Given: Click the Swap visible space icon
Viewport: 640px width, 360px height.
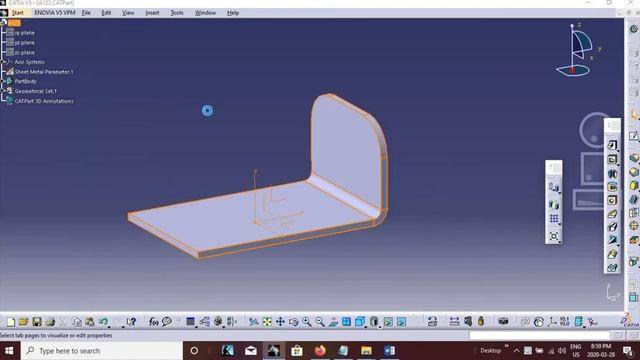Looking at the screenshot, I should pos(401,322).
